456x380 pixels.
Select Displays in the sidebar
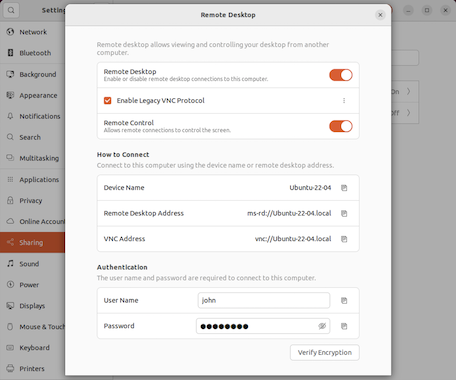point(33,306)
